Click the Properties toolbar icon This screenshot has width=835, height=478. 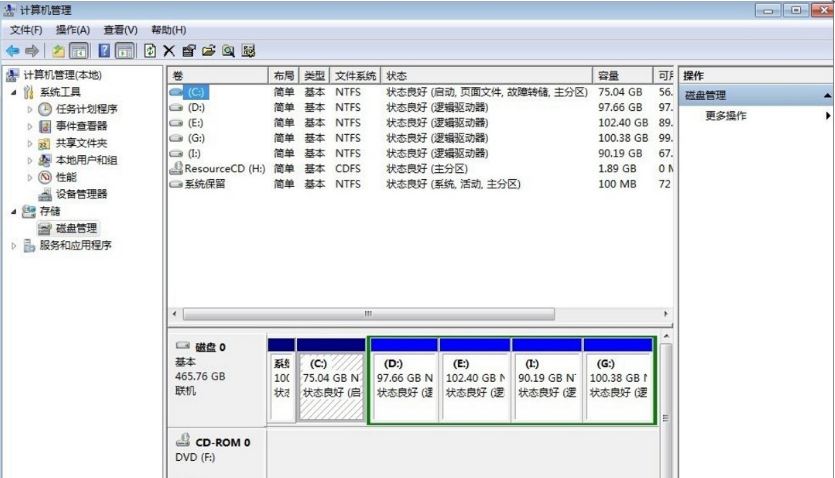click(189, 50)
